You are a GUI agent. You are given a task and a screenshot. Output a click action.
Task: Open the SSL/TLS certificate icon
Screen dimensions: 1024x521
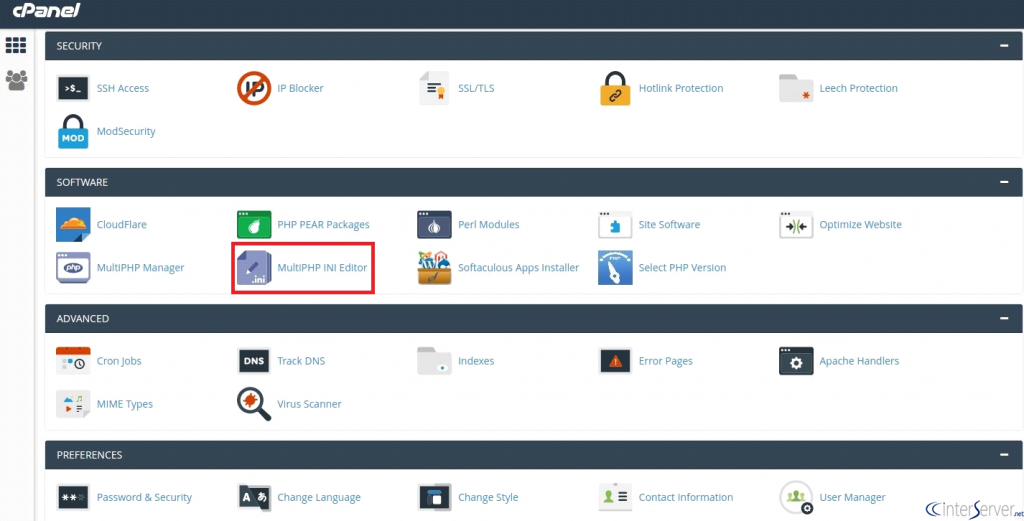pos(434,88)
